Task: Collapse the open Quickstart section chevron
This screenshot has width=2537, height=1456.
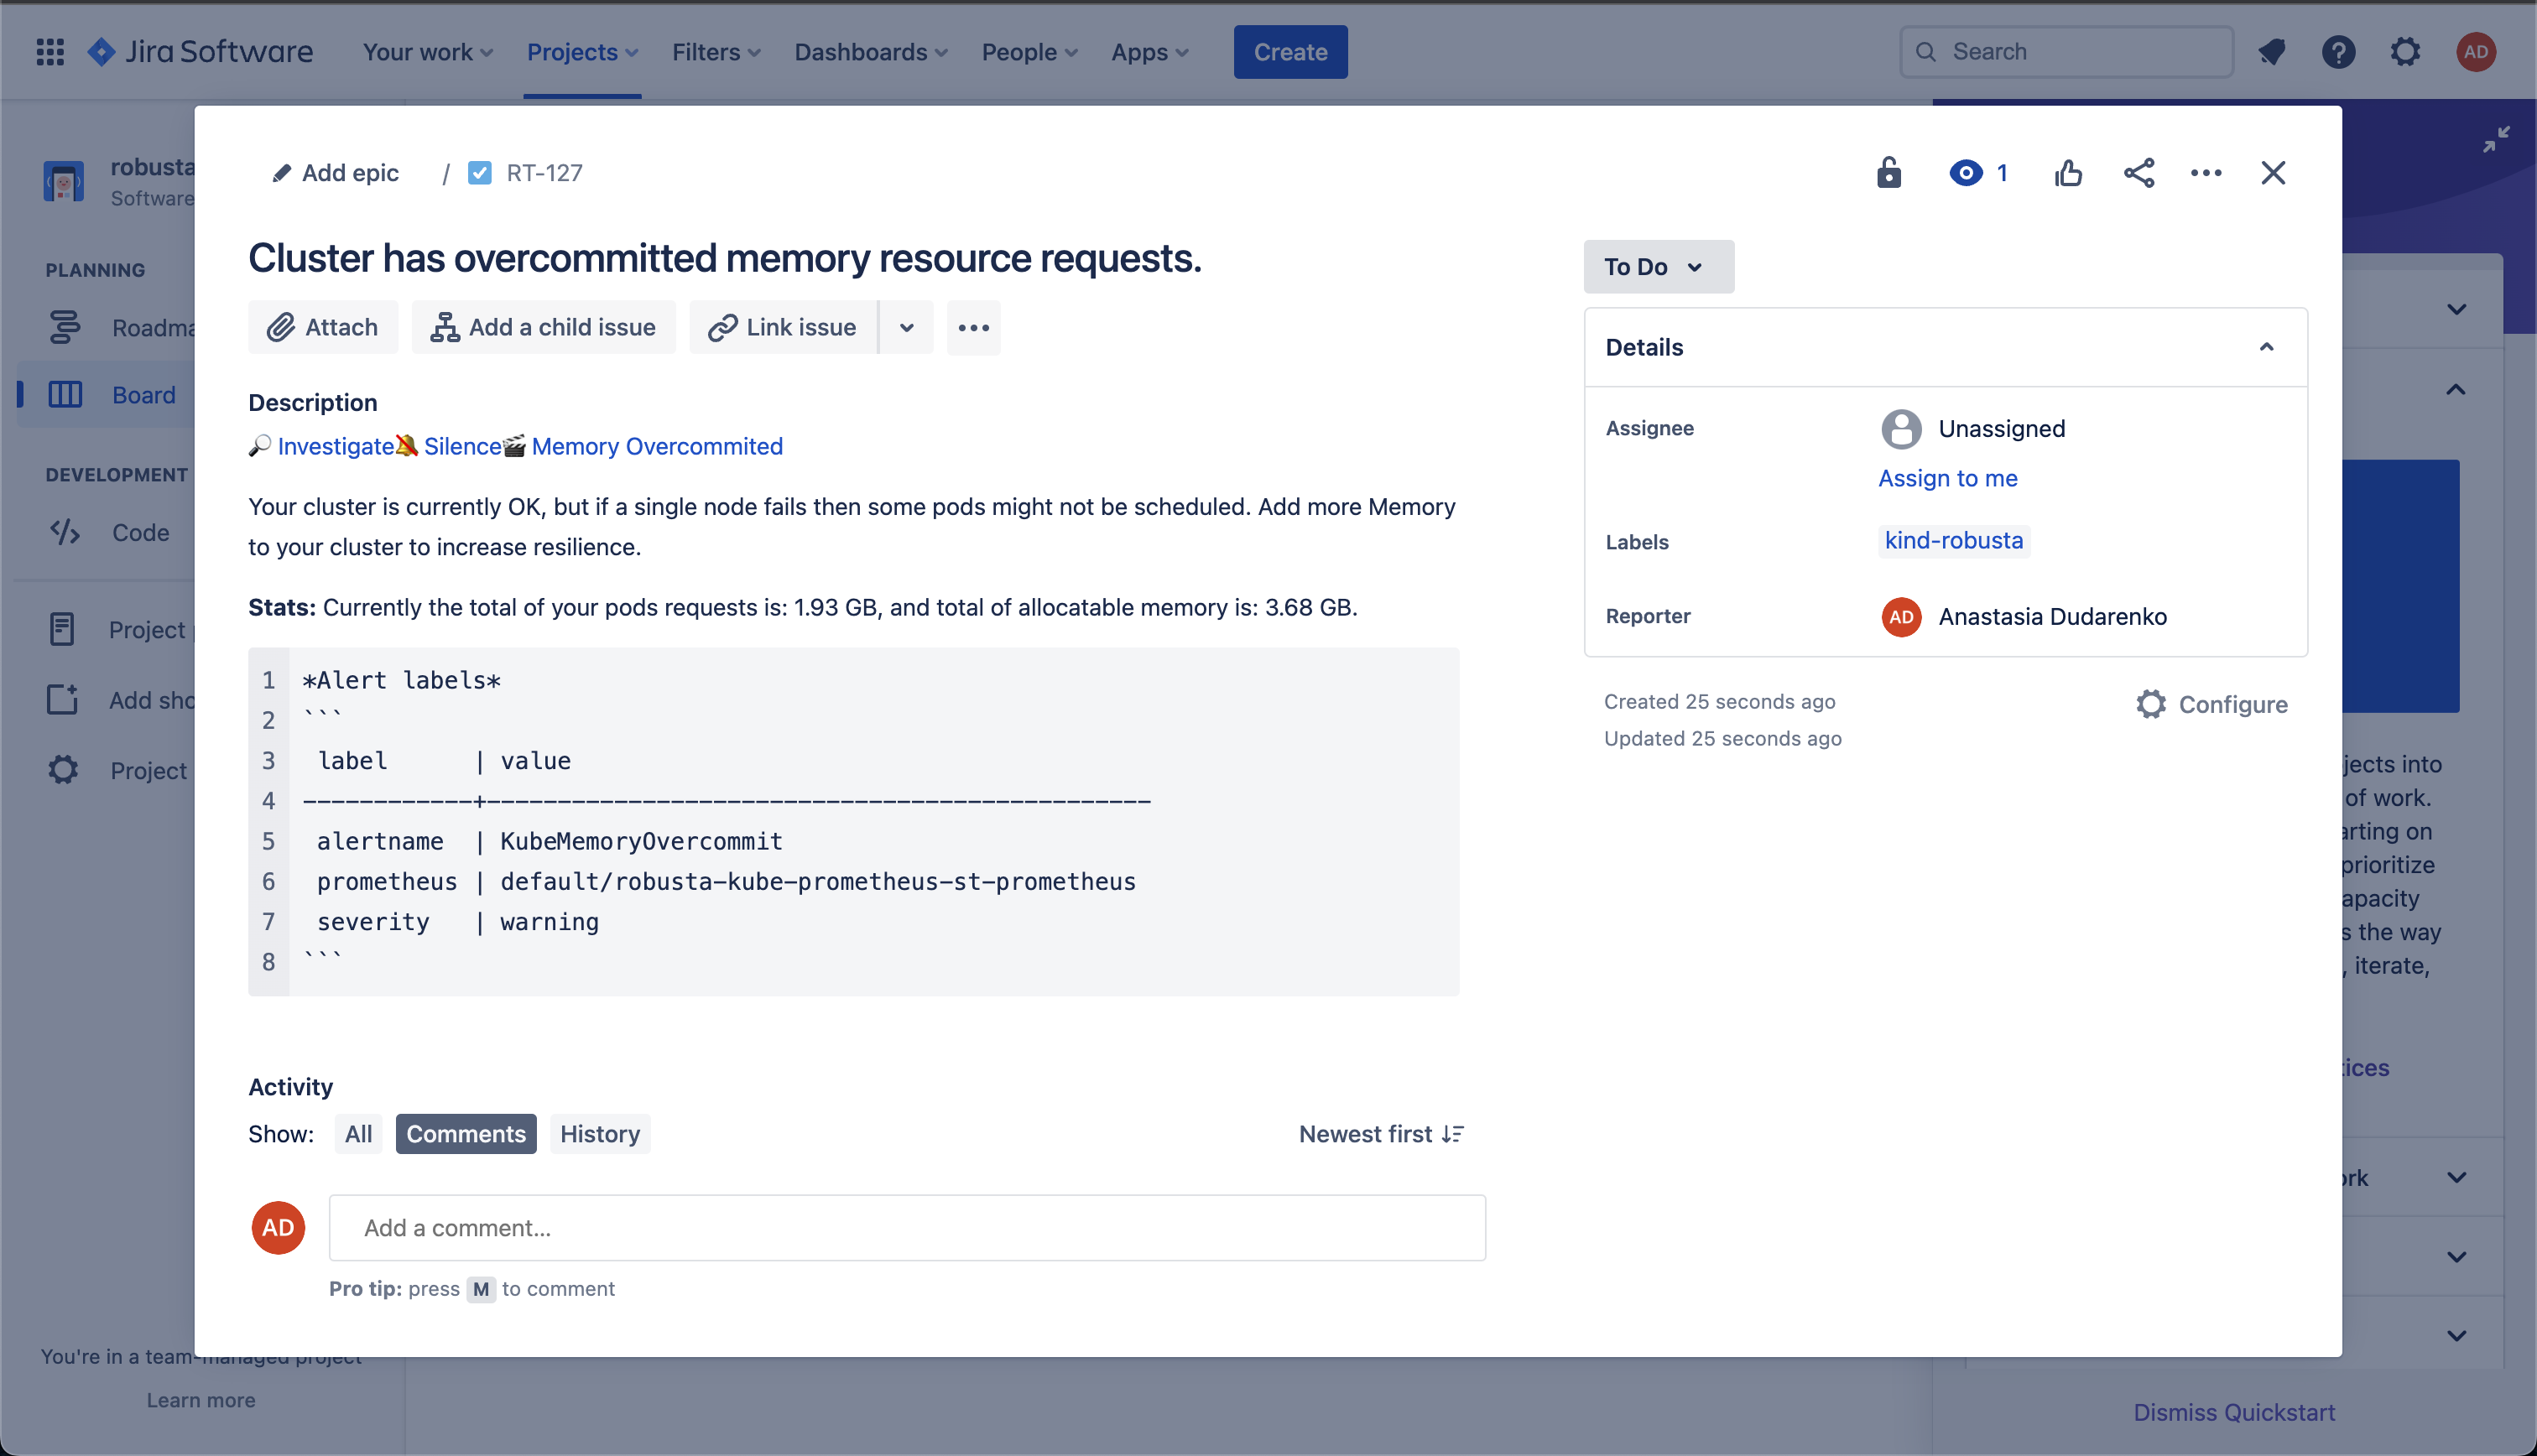Action: tap(2456, 389)
